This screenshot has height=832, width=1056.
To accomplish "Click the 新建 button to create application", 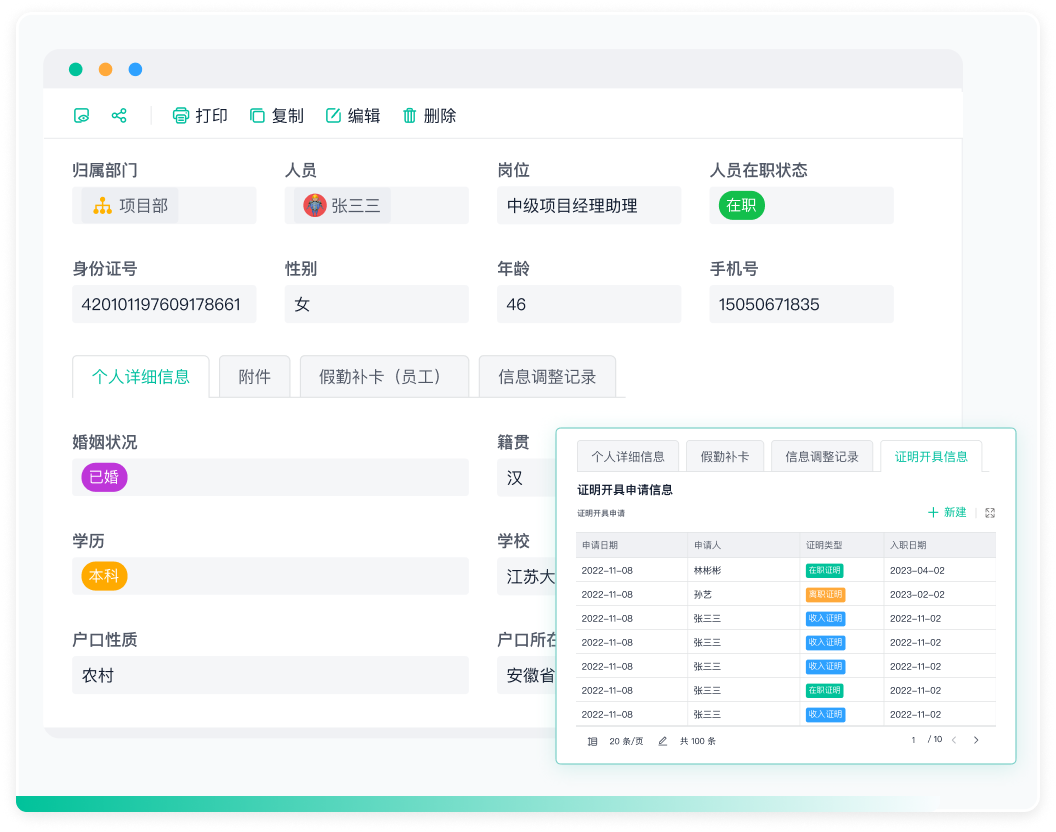I will [946, 512].
